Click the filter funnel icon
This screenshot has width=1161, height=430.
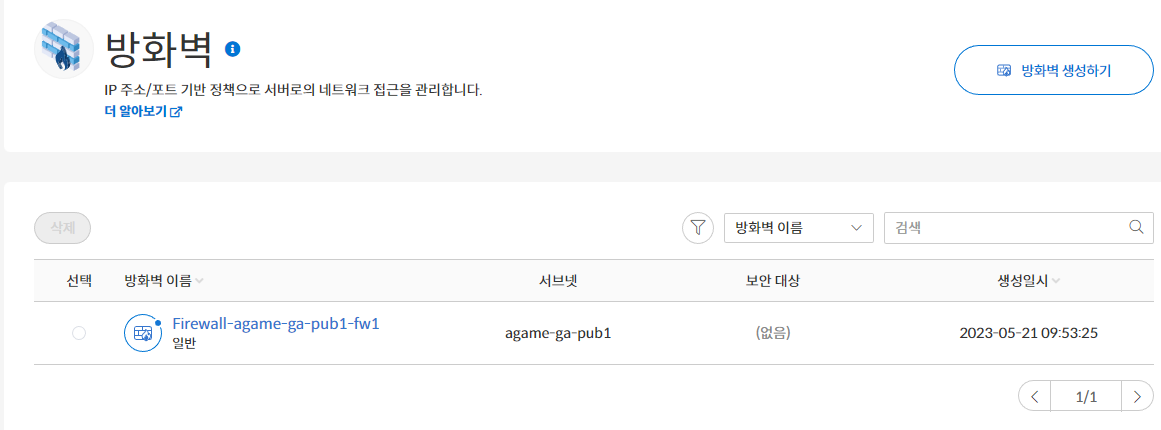click(697, 228)
